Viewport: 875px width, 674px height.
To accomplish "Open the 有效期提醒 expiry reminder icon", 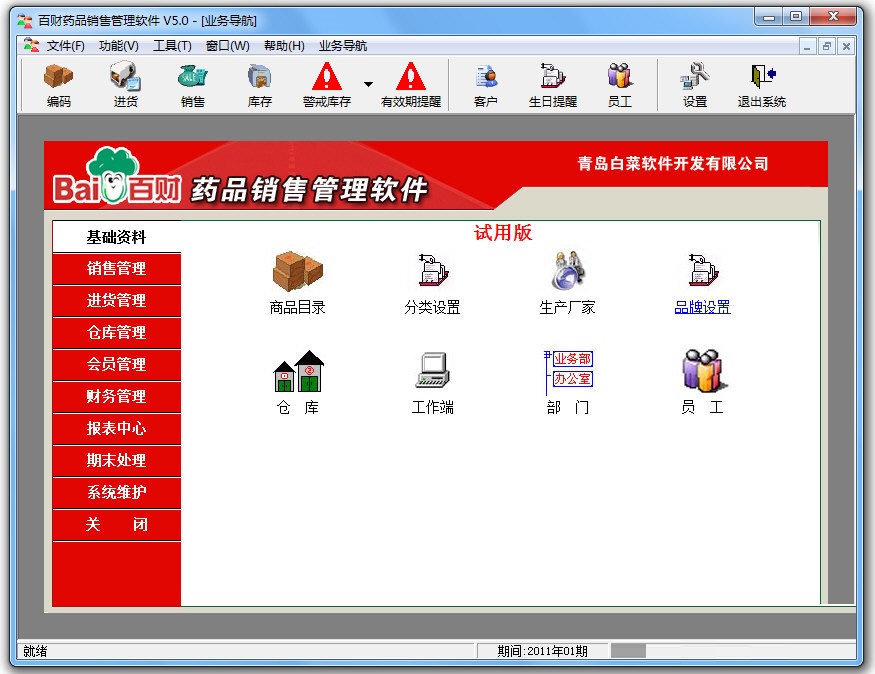I will click(x=411, y=85).
